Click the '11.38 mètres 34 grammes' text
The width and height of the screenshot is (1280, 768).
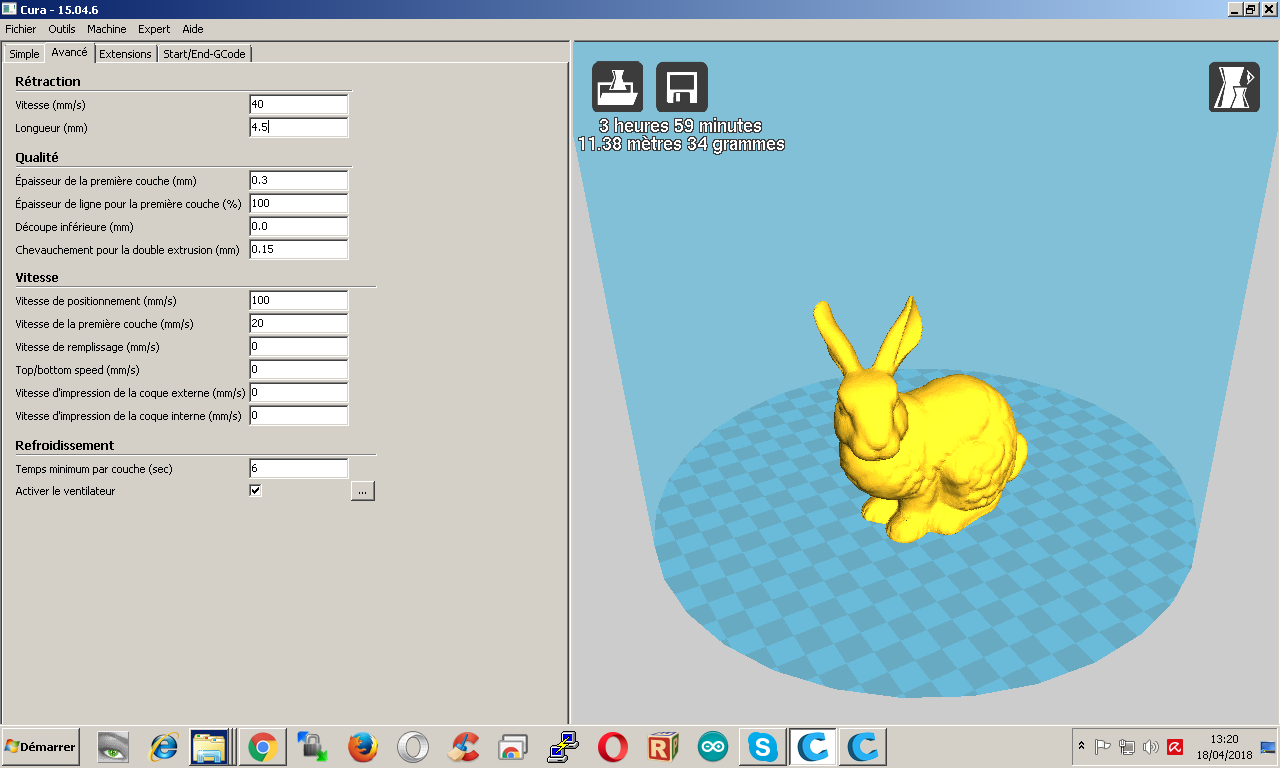681,144
